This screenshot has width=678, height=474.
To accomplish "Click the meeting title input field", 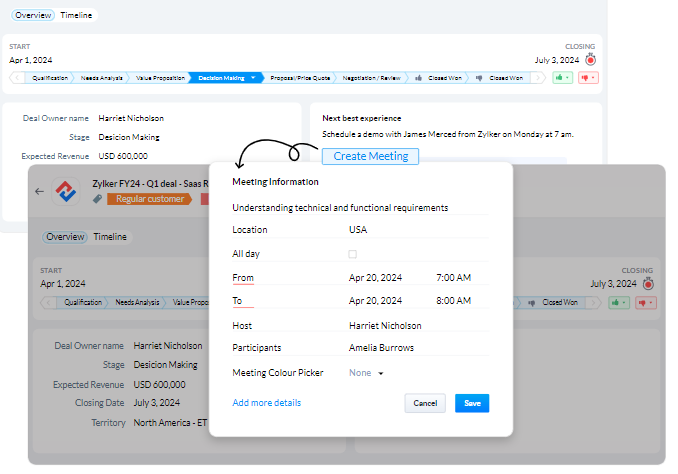I will coord(360,208).
